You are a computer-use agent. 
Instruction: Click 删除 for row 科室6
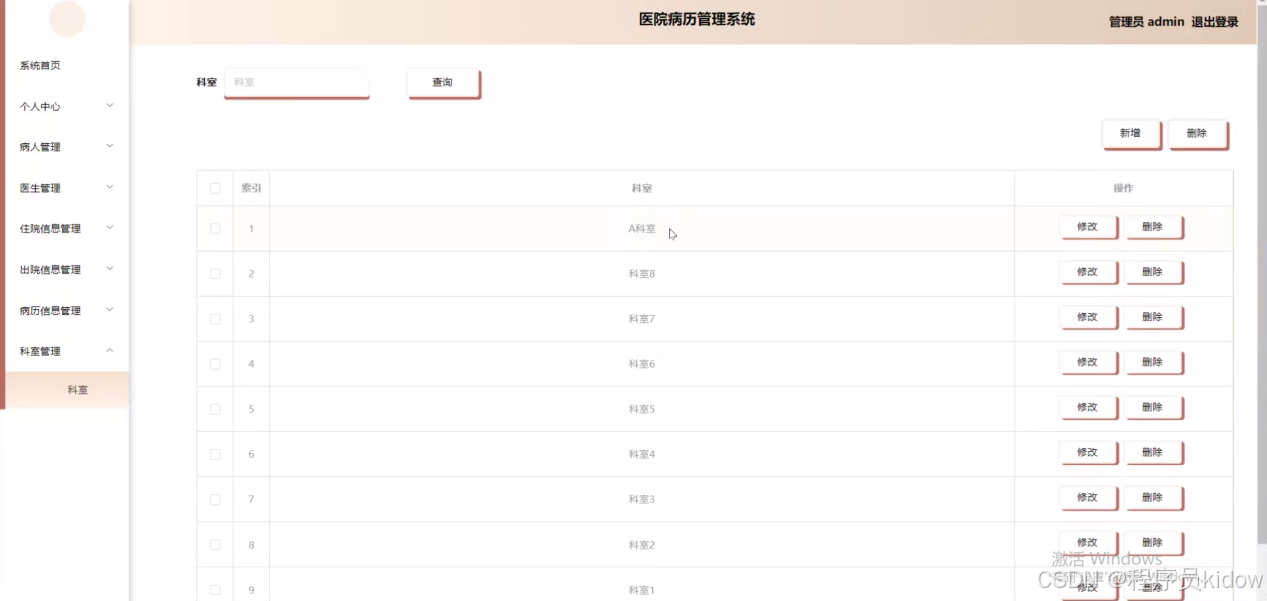click(x=1154, y=362)
